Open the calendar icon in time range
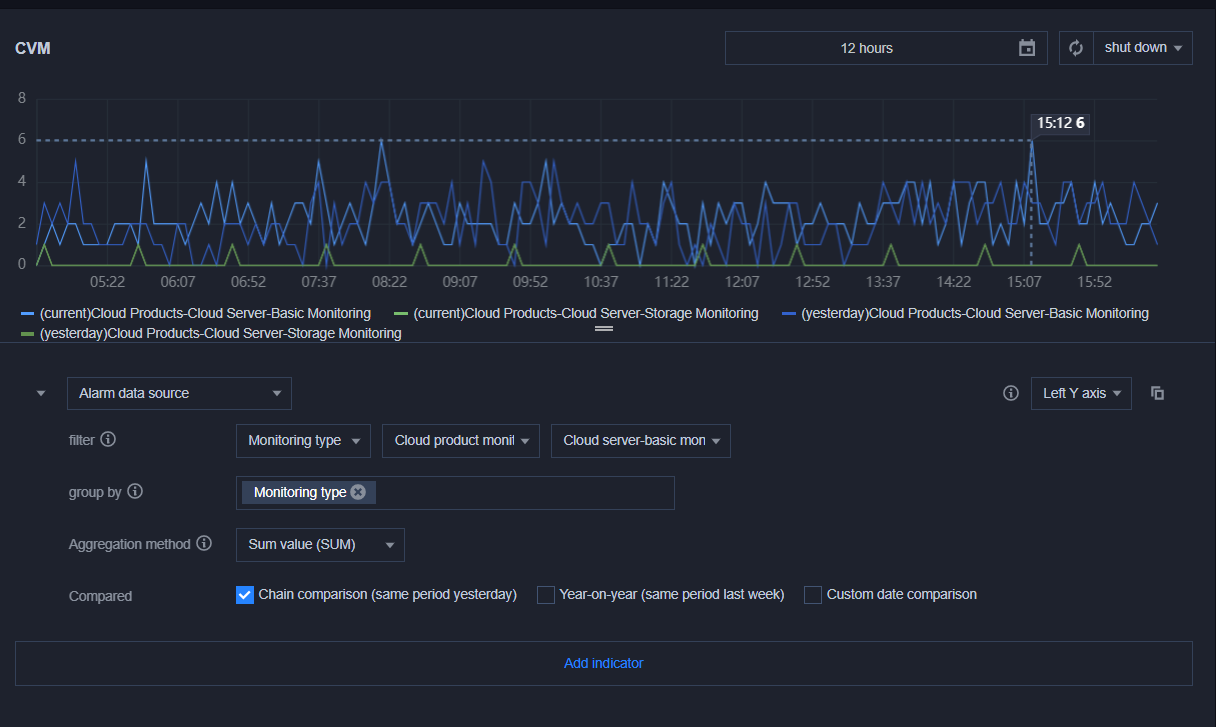The image size is (1216, 727). tap(1027, 48)
